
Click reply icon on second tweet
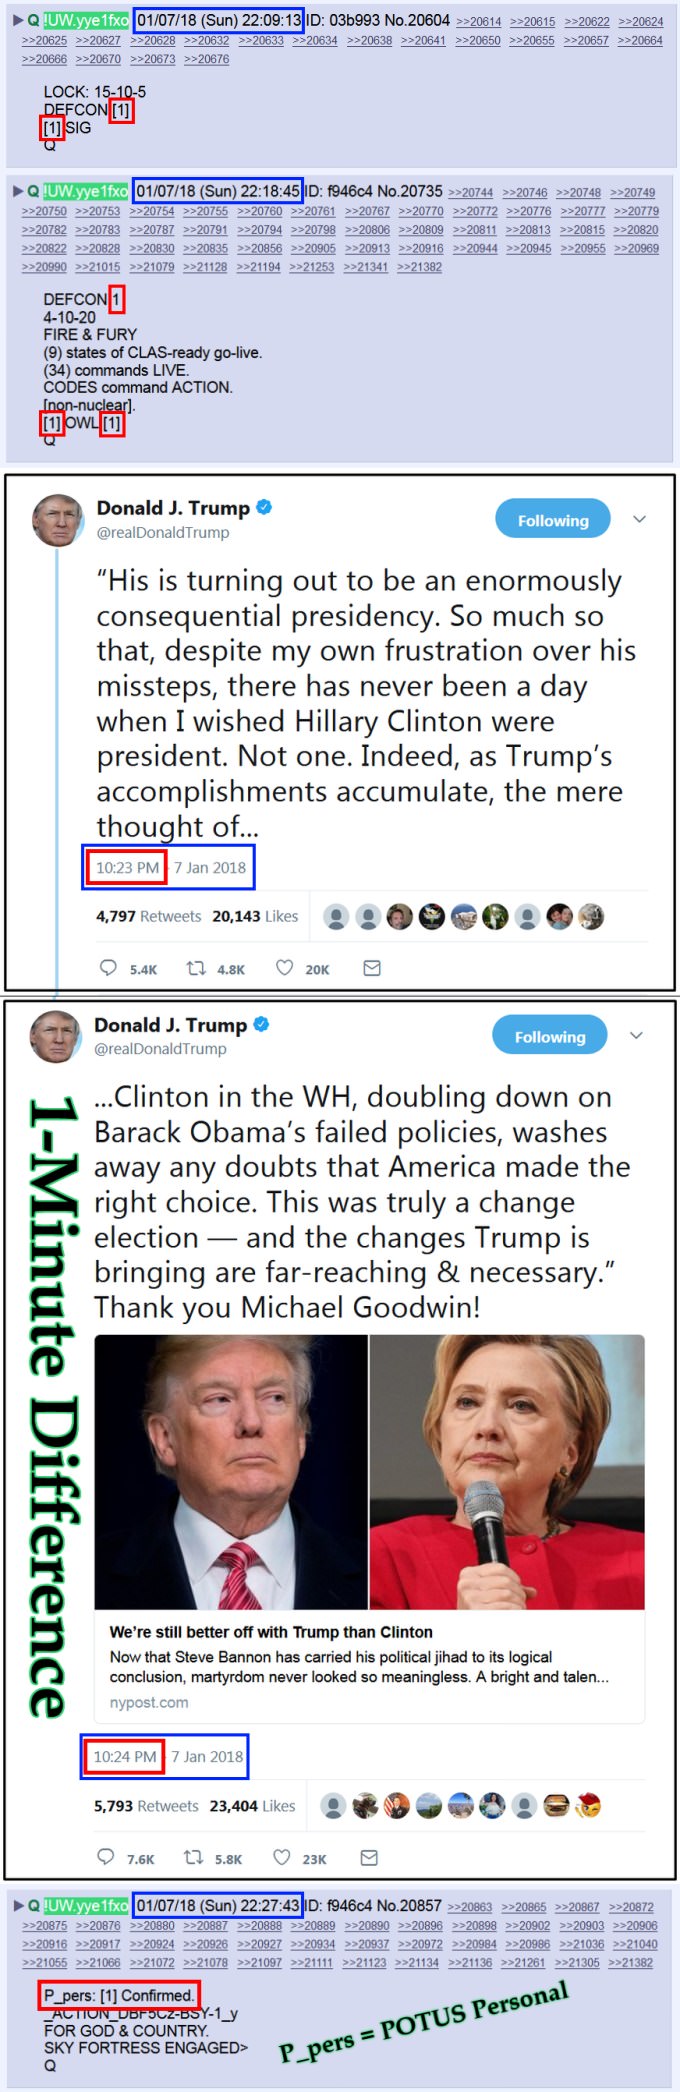pyautogui.click(x=105, y=1857)
